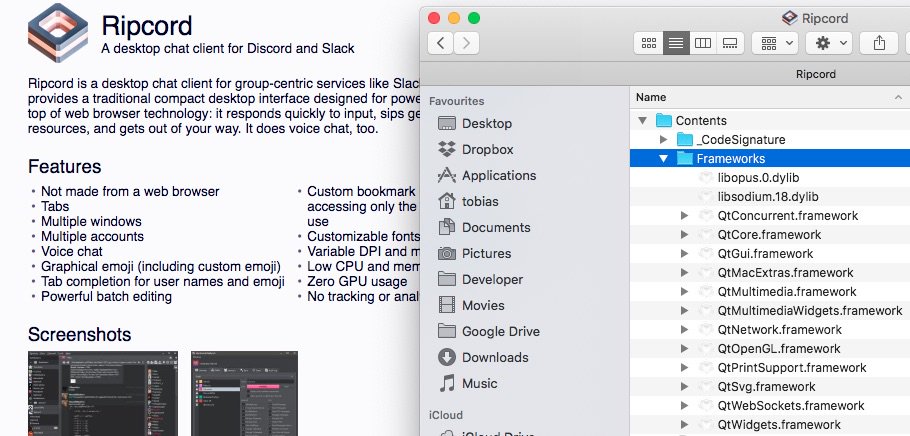The width and height of the screenshot is (910, 436).
Task: Click the Ripcord proxy icon in title bar
Action: point(789,18)
